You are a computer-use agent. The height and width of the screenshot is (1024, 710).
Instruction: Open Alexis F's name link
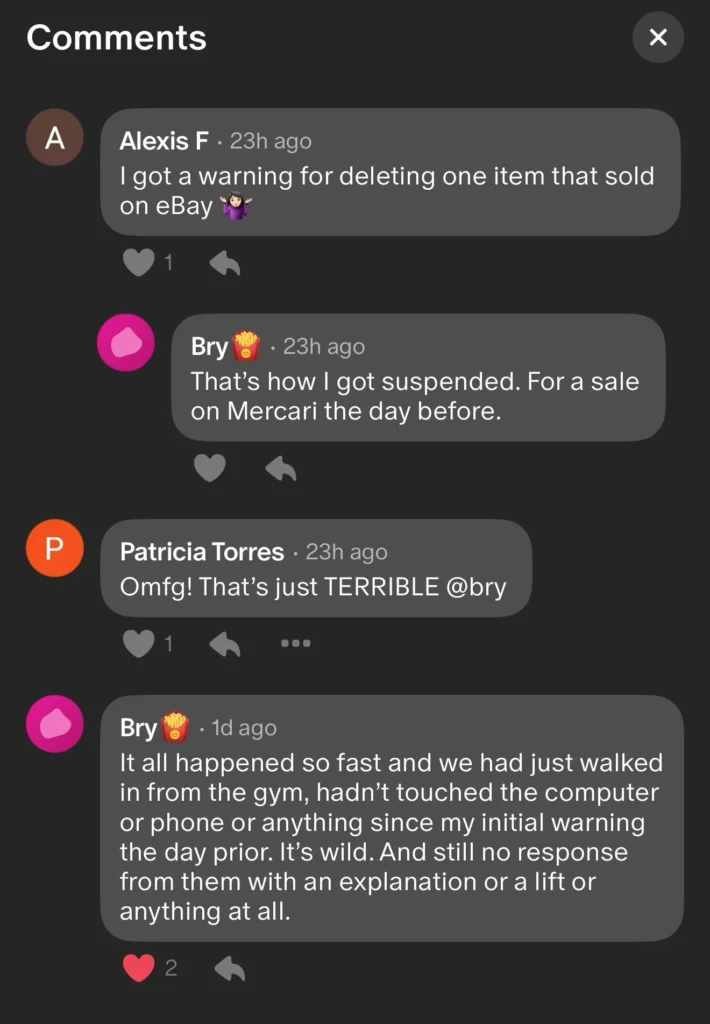pos(164,142)
